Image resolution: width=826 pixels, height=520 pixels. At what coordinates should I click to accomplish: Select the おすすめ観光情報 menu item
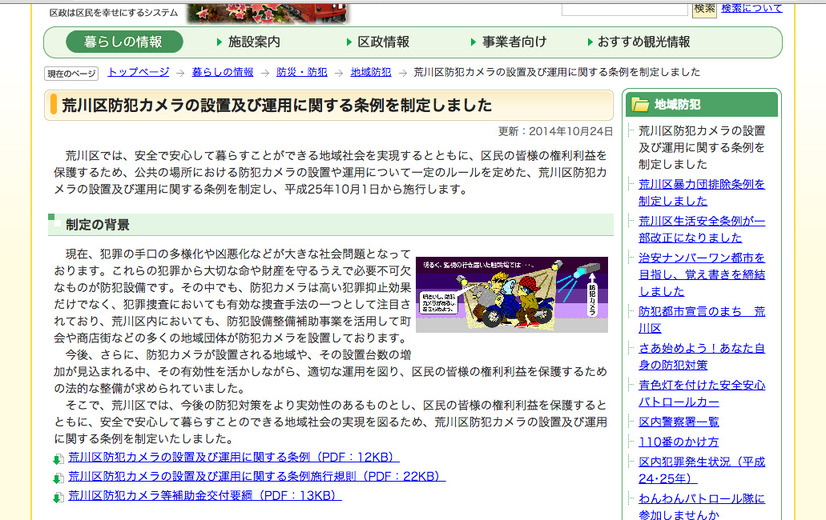pyautogui.click(x=643, y=42)
